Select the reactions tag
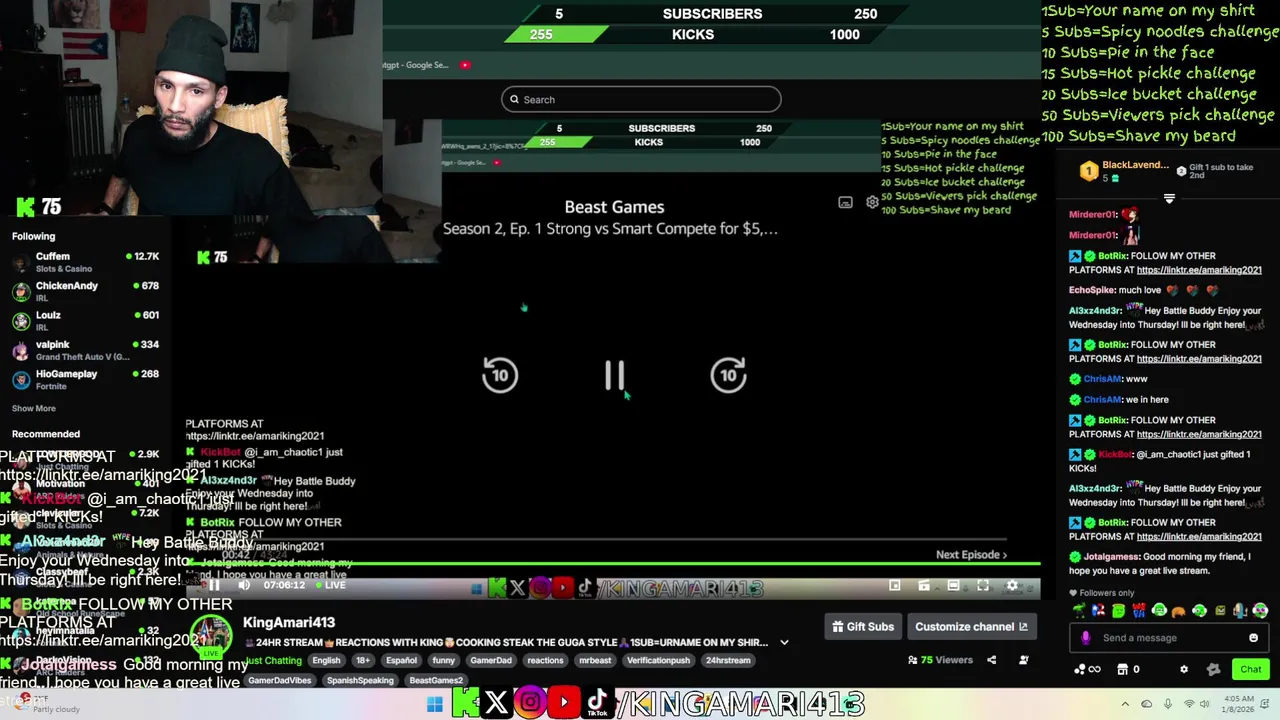This screenshot has width=1280, height=720. pyautogui.click(x=545, y=660)
